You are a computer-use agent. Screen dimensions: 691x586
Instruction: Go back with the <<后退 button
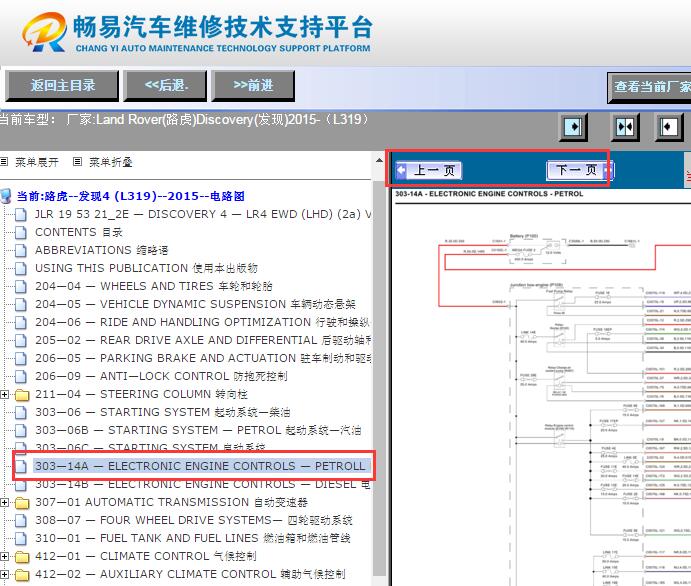[x=165, y=85]
